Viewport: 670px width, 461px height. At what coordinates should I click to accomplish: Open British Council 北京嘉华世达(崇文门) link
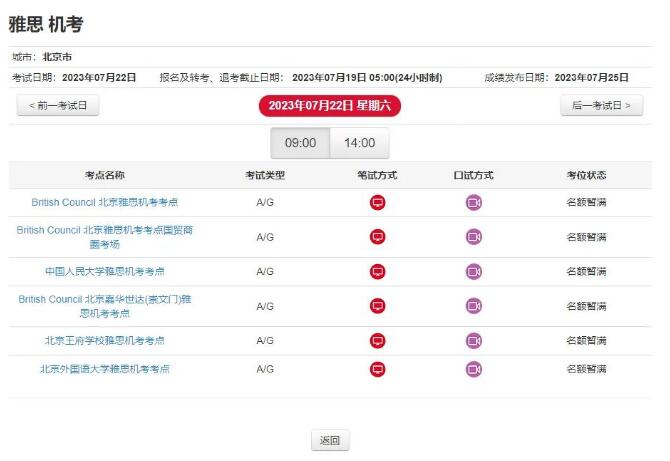tap(105, 306)
